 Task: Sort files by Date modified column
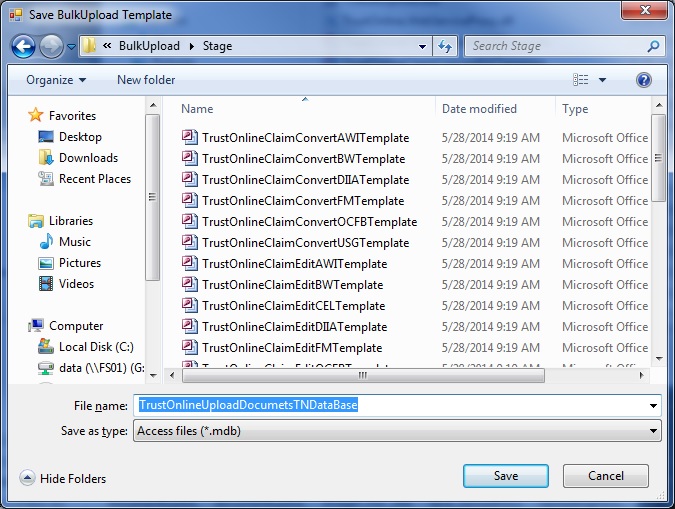(479, 109)
